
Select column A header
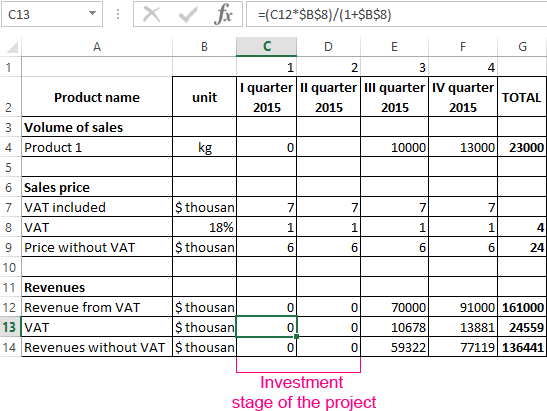(97, 47)
